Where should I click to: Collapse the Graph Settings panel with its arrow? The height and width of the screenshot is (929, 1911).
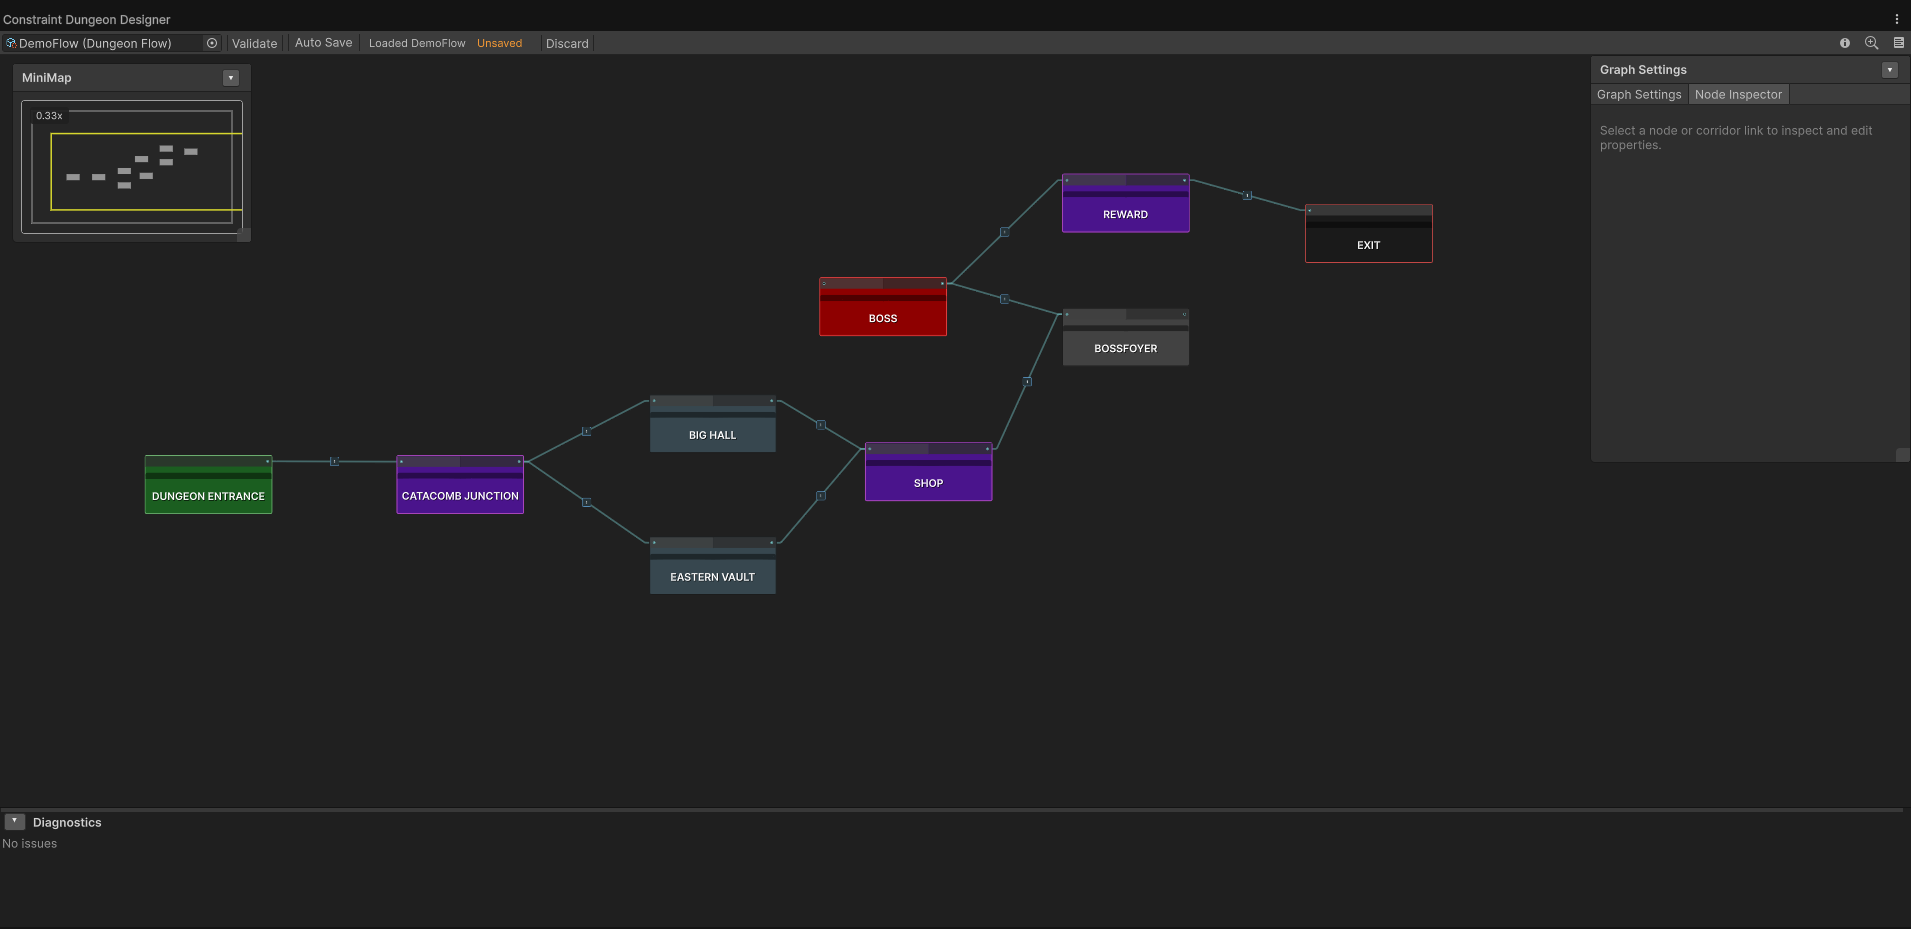(x=1890, y=70)
